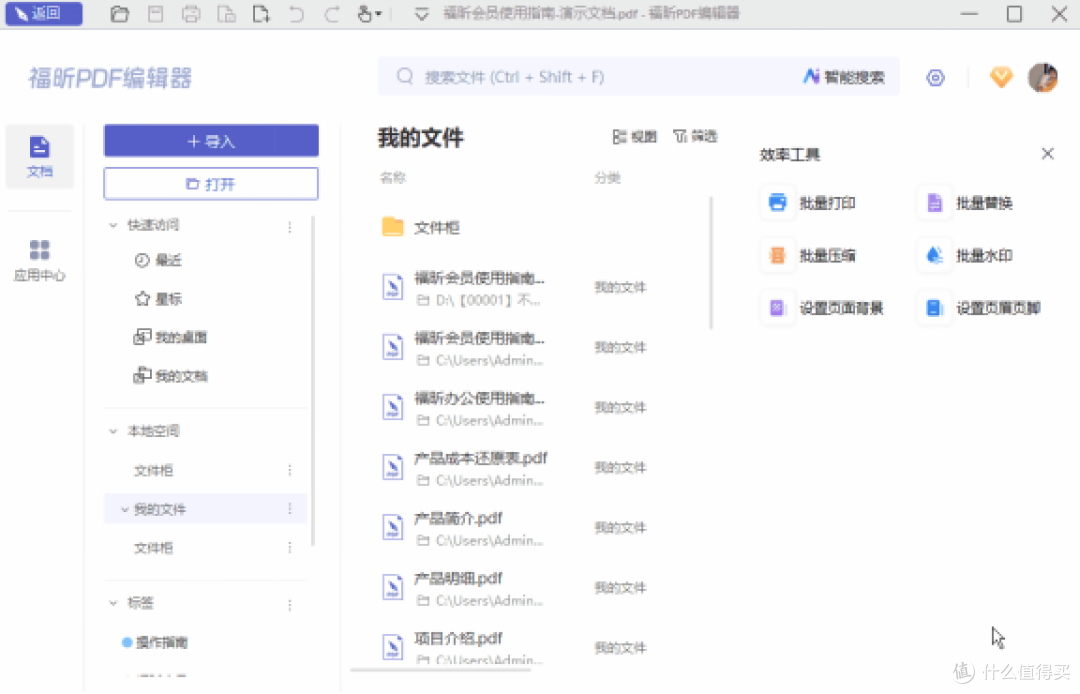Open the quick access toolbar customize dropdown
Viewport: 1080px width, 694px height.
pos(422,14)
